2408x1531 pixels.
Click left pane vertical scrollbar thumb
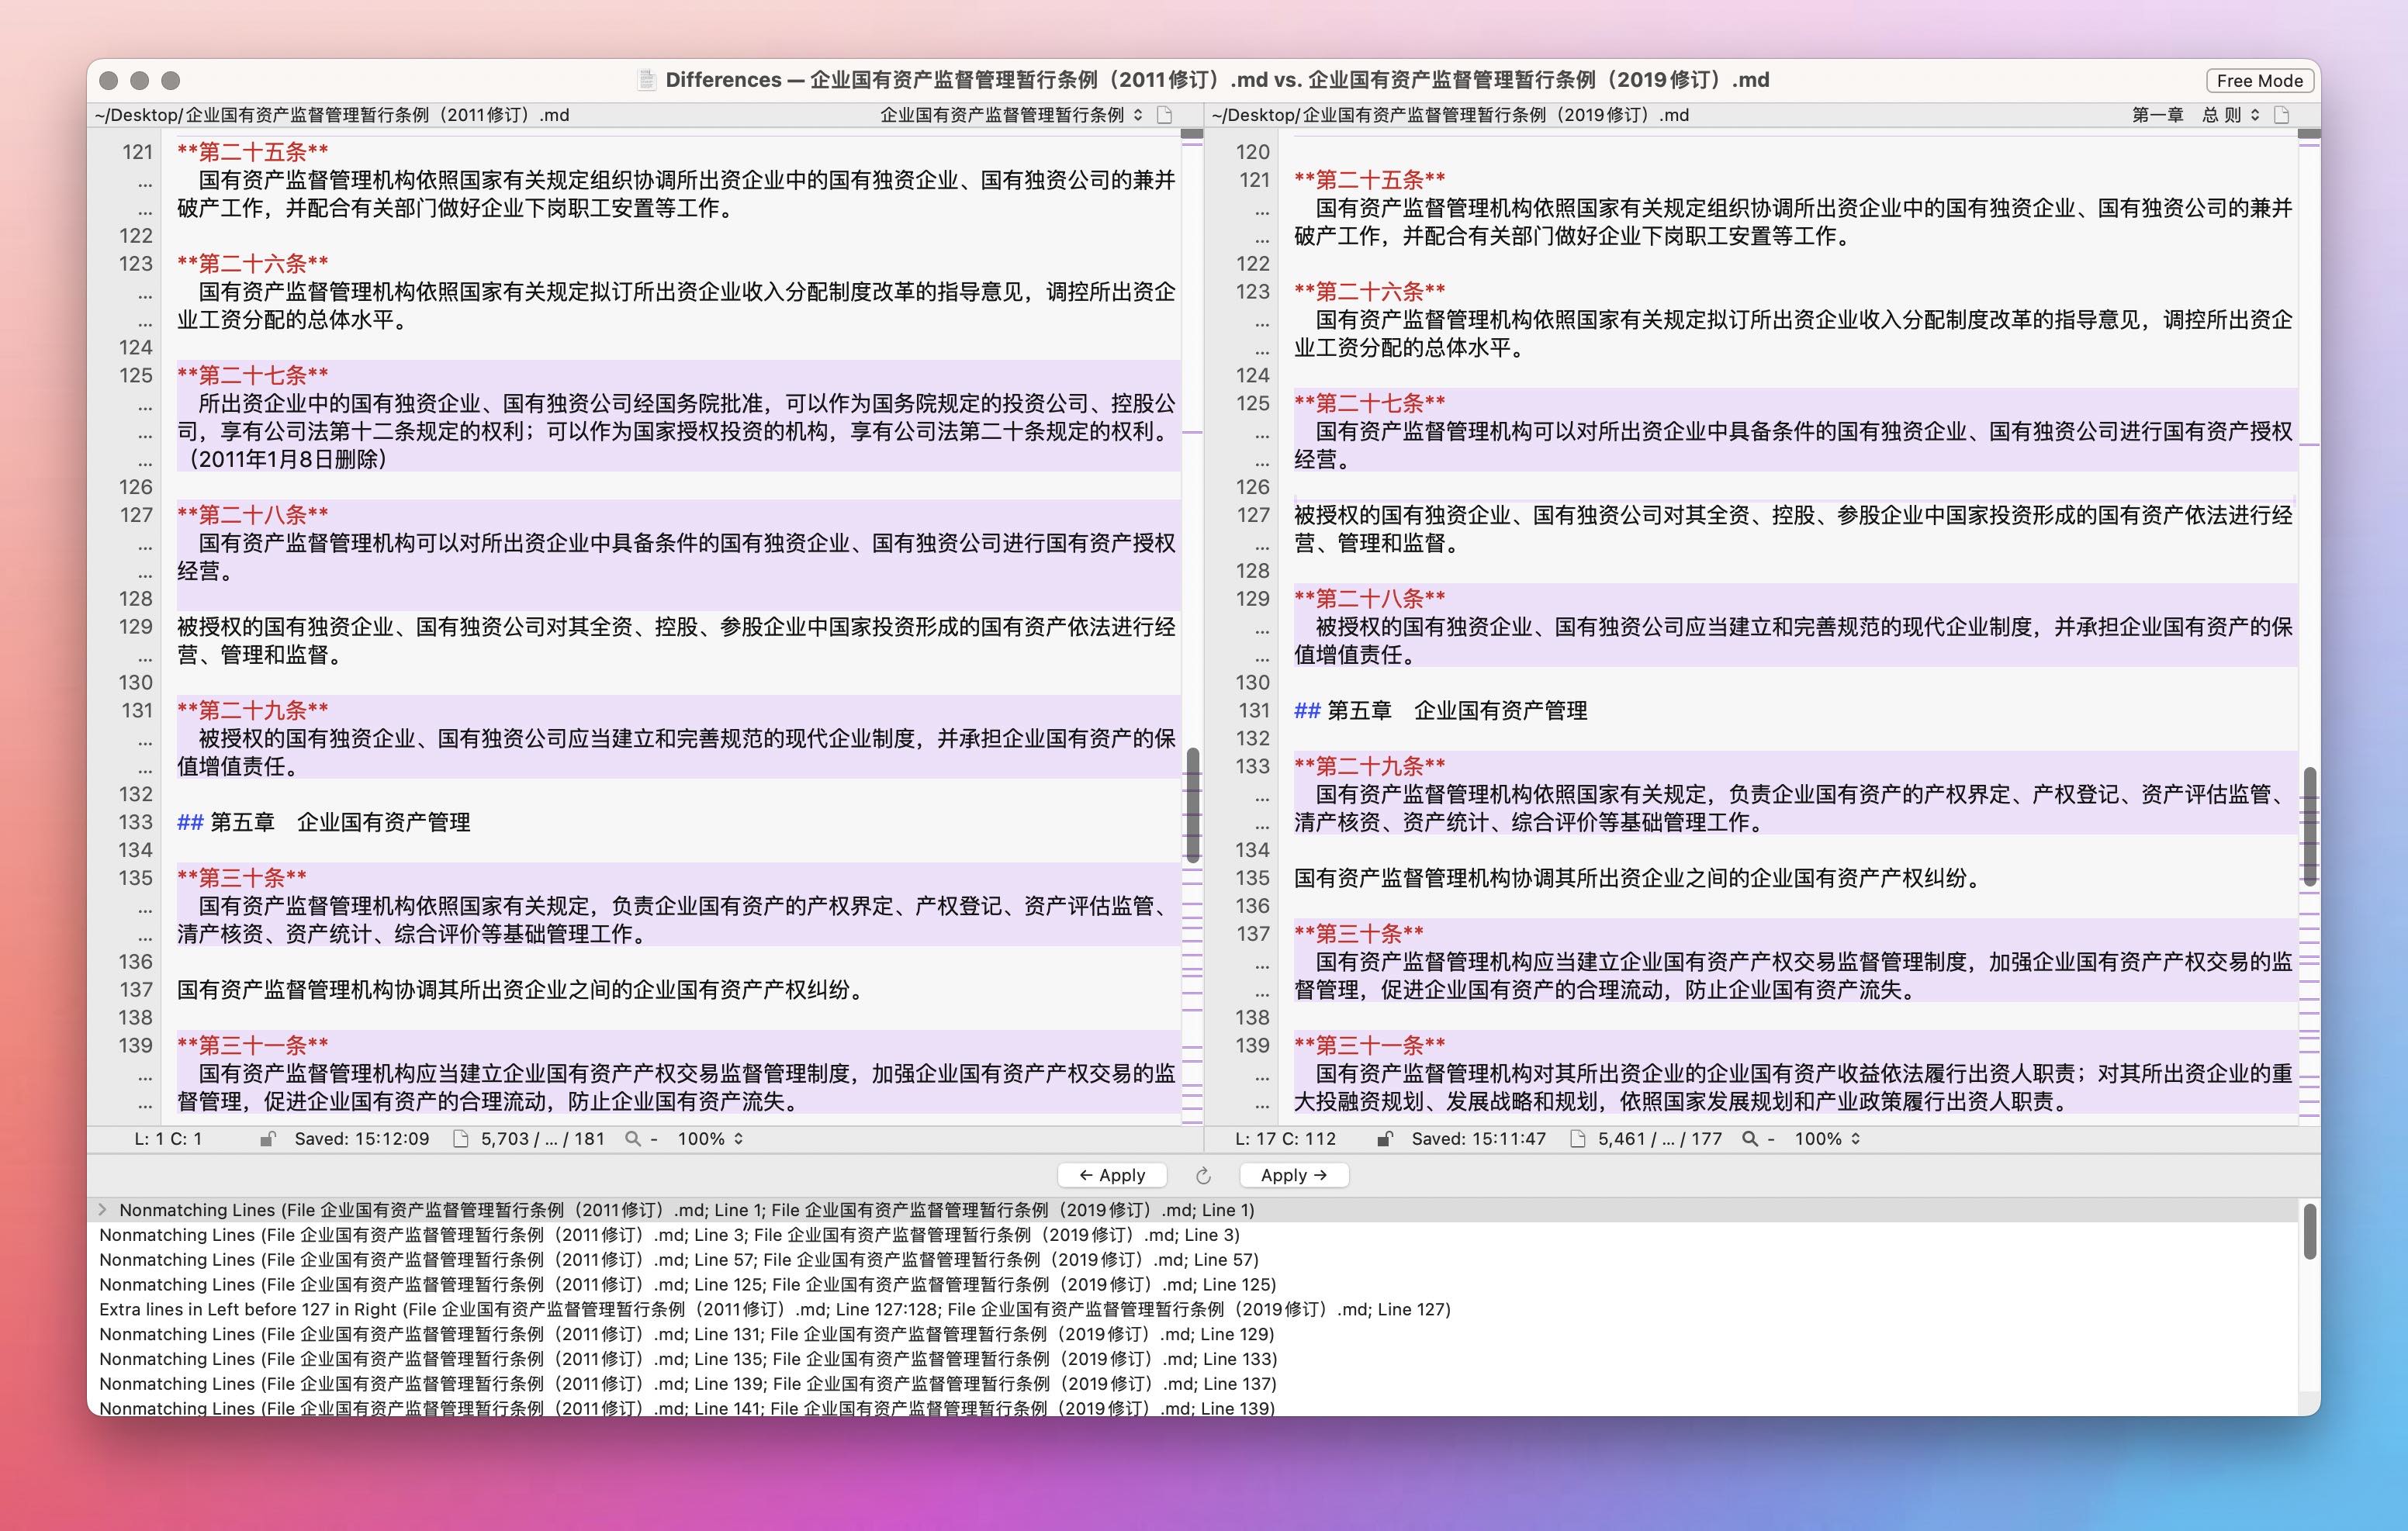click(x=1192, y=804)
